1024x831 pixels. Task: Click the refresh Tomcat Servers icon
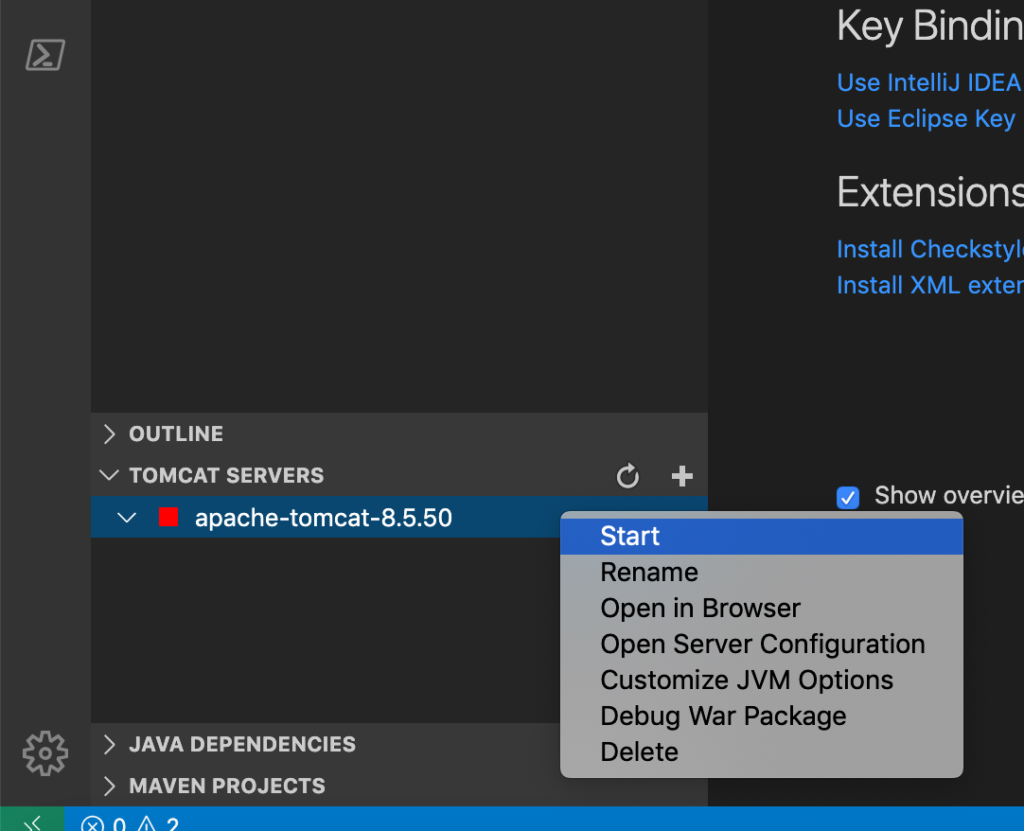628,476
